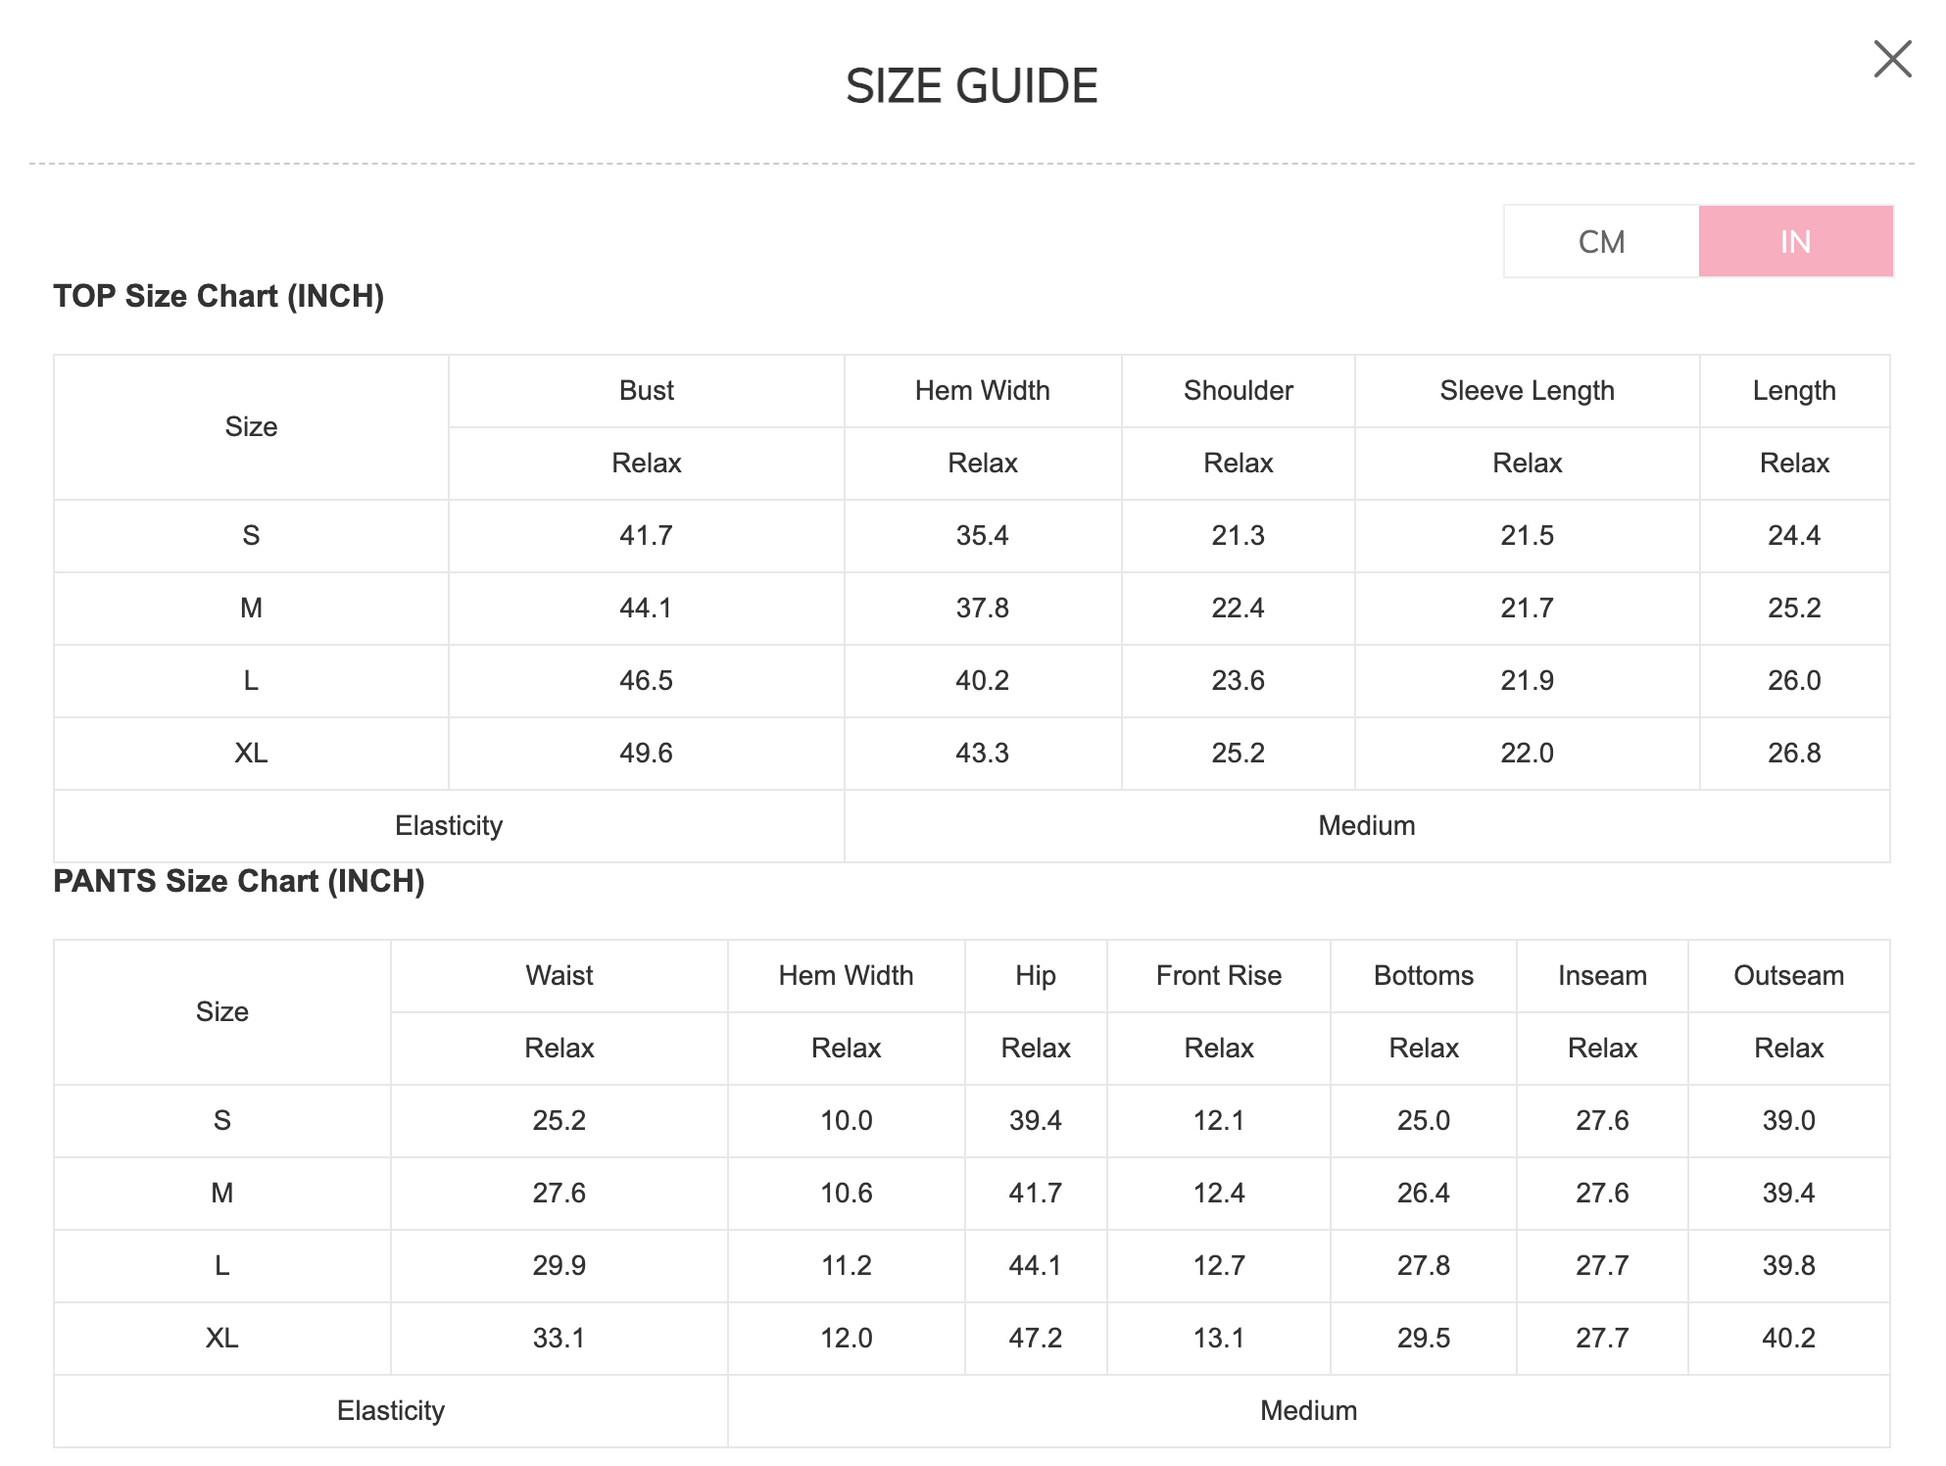Viewport: 1946px width, 1466px height.
Task: Click Elasticity label in pants chart
Action: tap(390, 1411)
